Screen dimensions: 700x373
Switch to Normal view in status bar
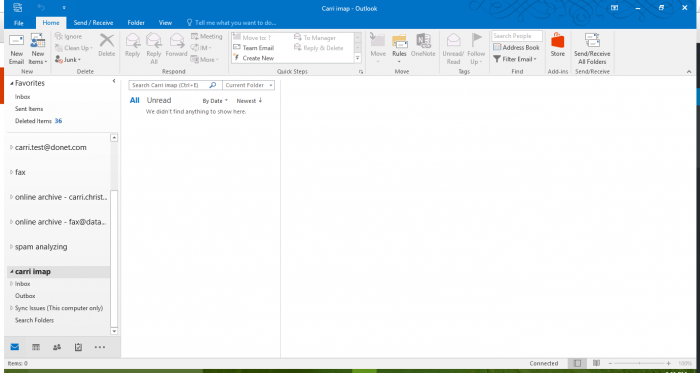click(577, 364)
